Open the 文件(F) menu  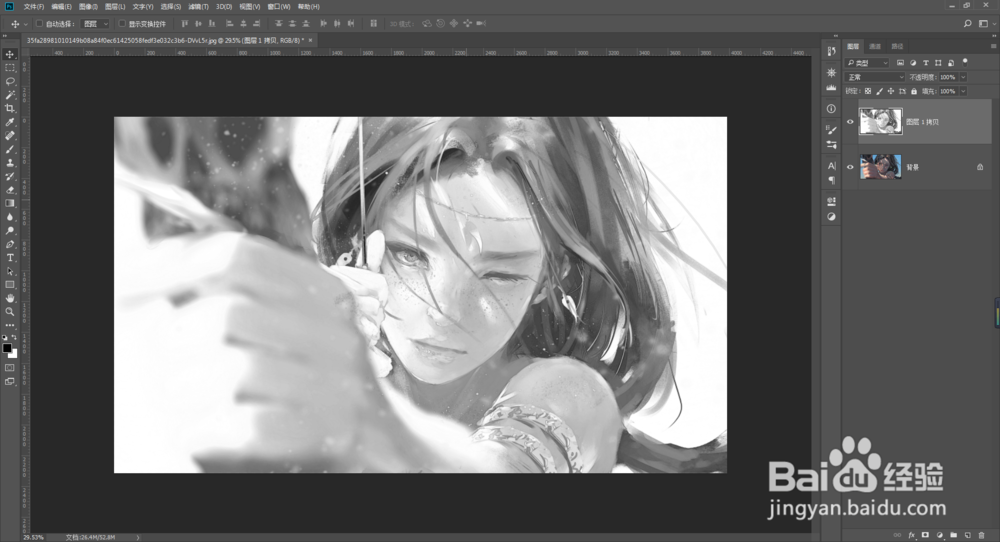34,6
